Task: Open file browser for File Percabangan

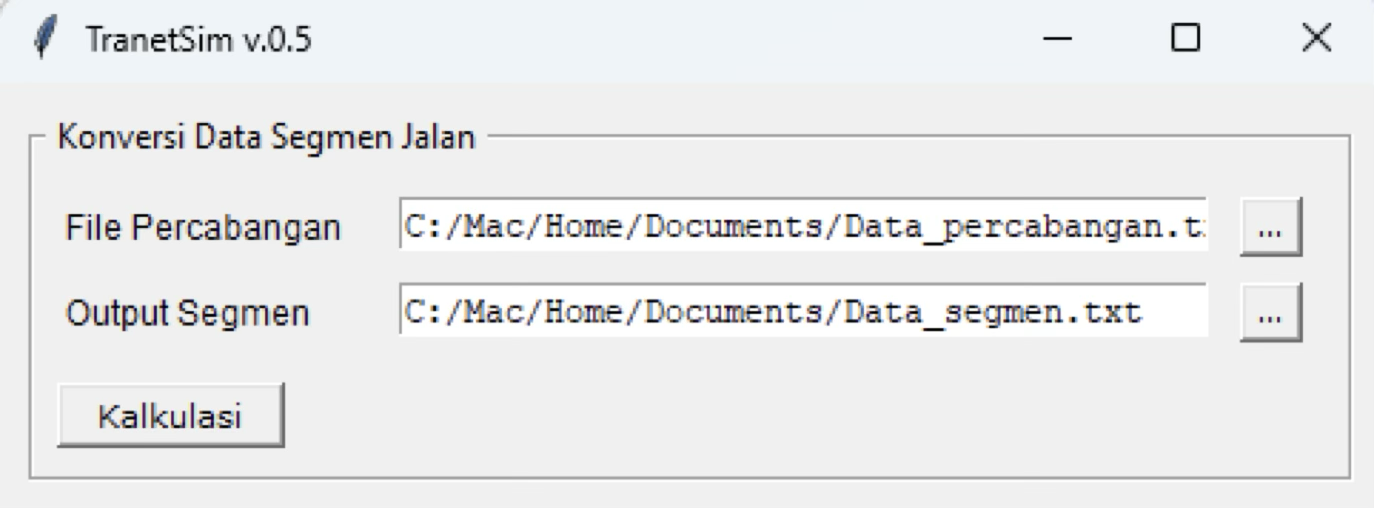Action: click(1272, 229)
